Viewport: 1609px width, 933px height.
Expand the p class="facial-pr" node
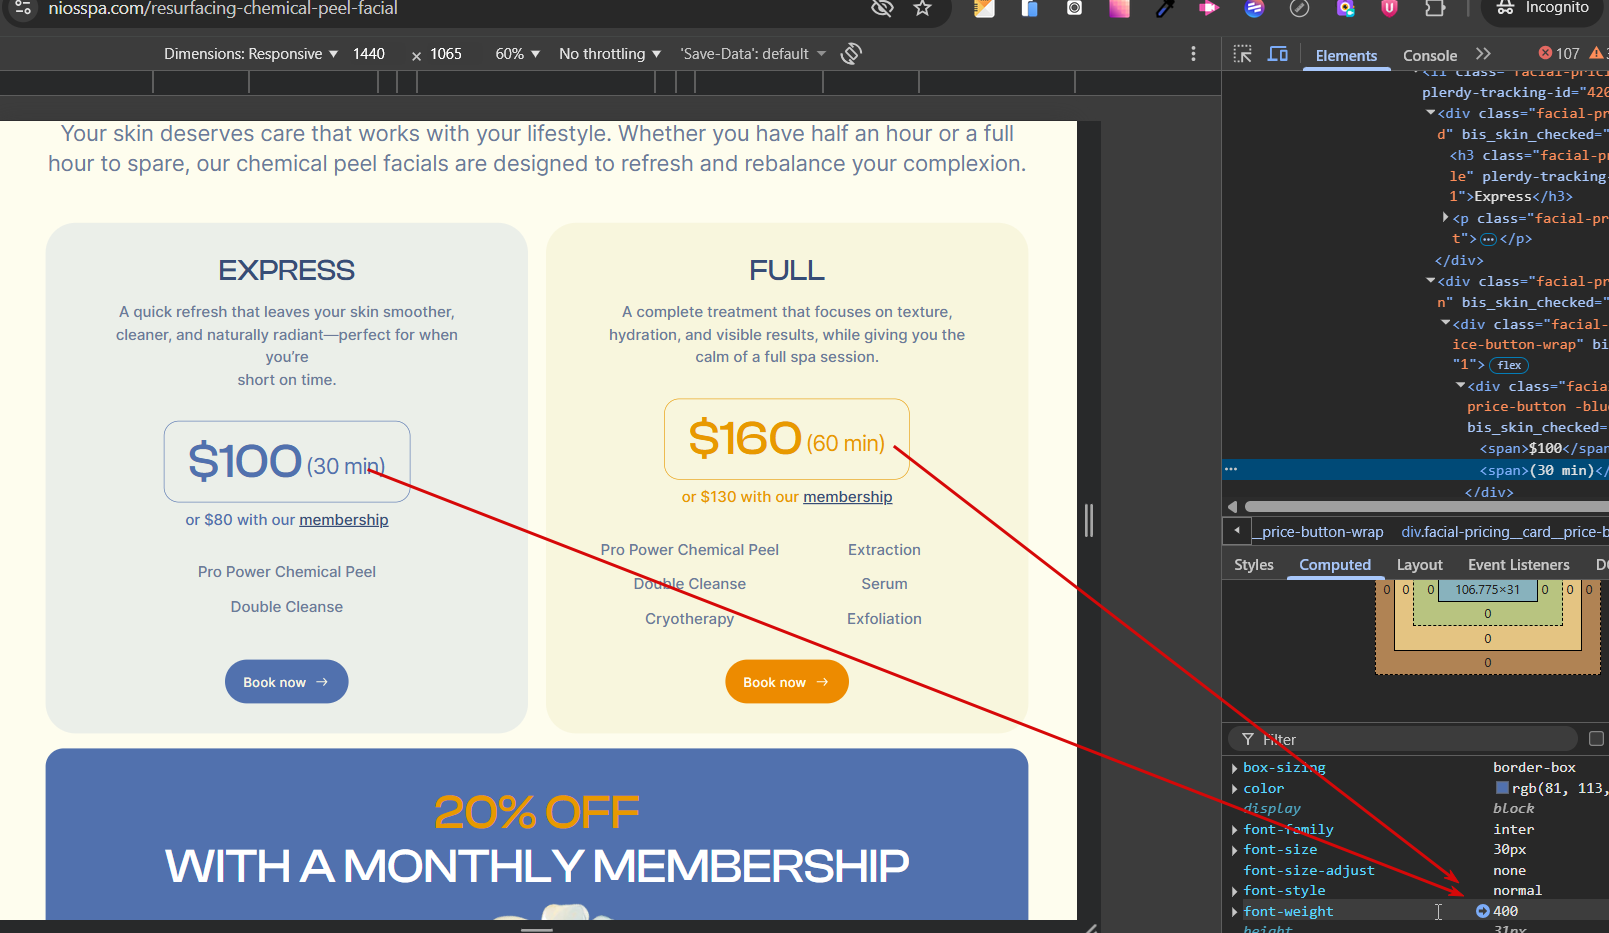tap(1446, 217)
